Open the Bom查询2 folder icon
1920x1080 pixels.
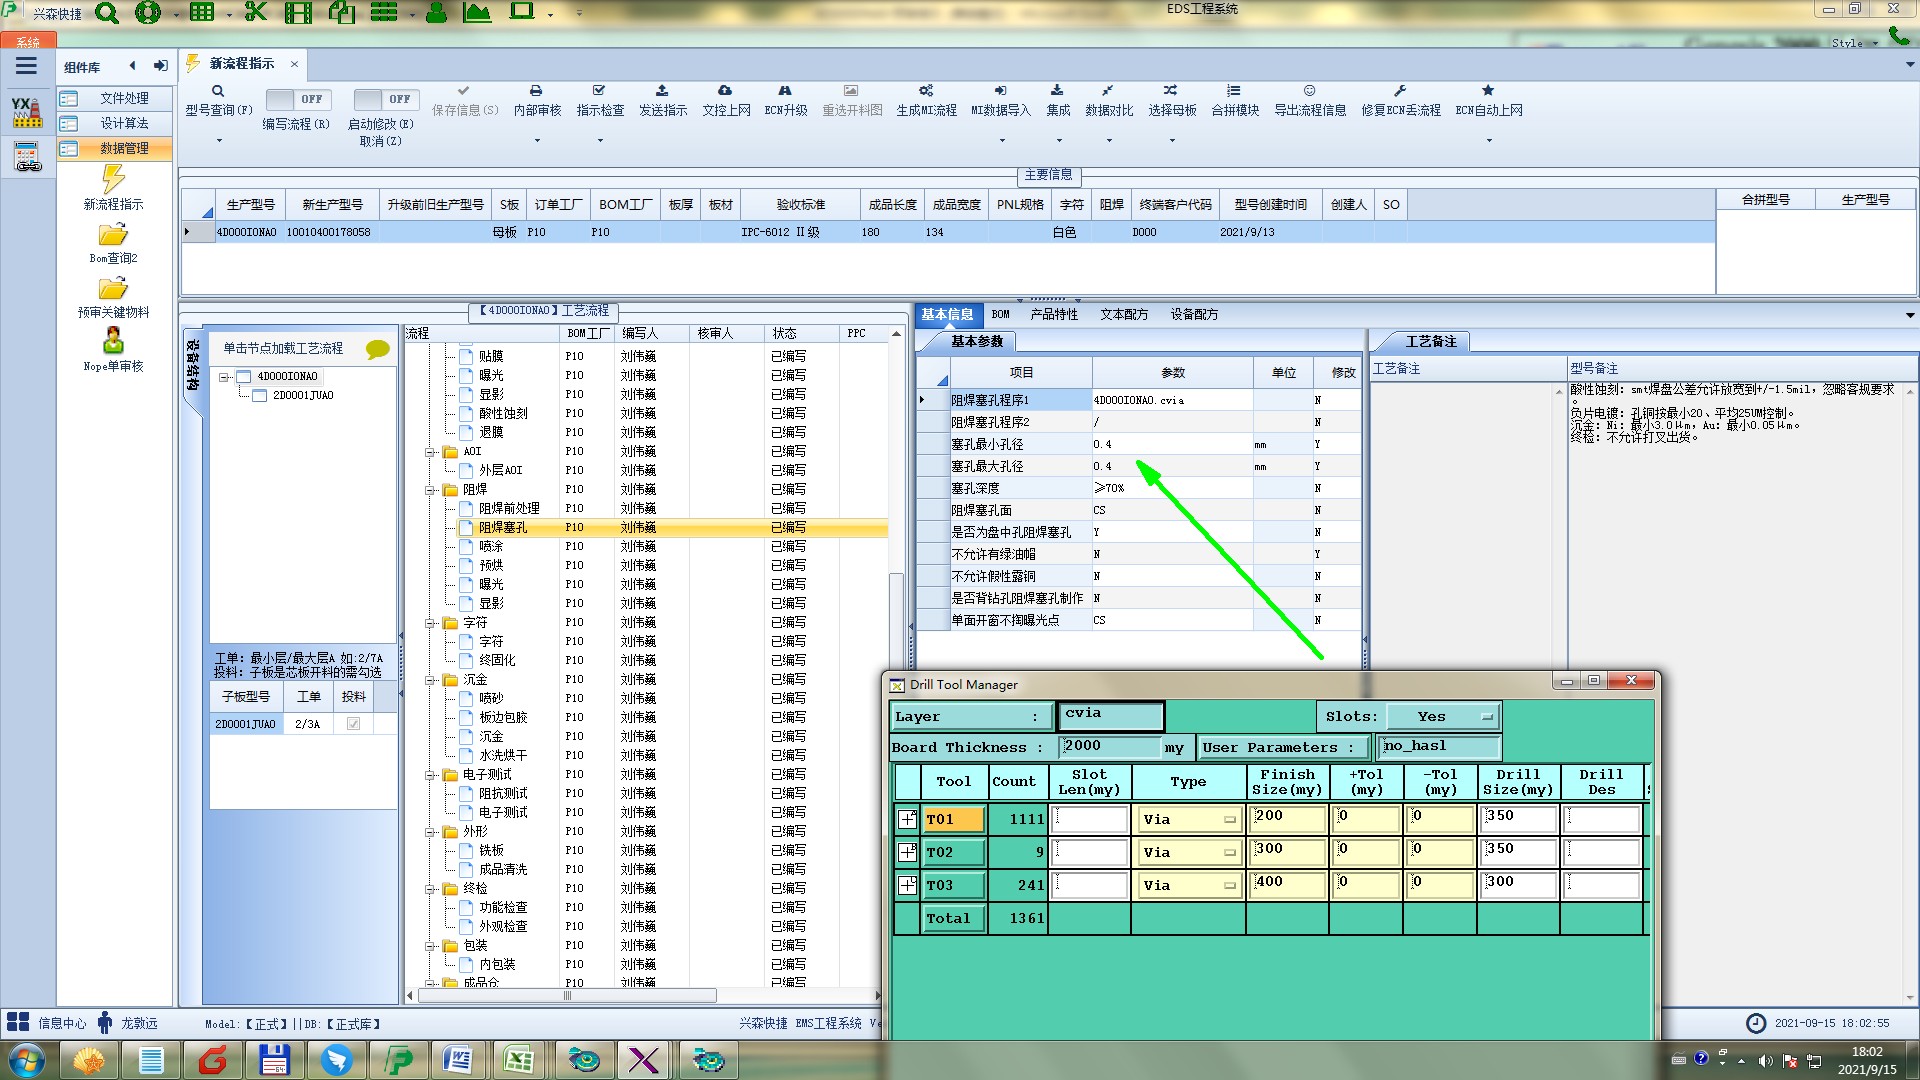(113, 235)
